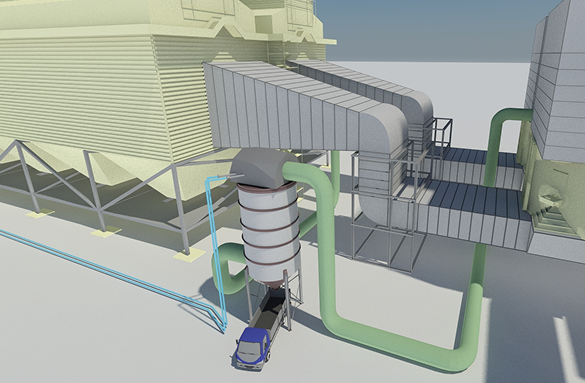Click the blue truck cab

click(x=252, y=347)
